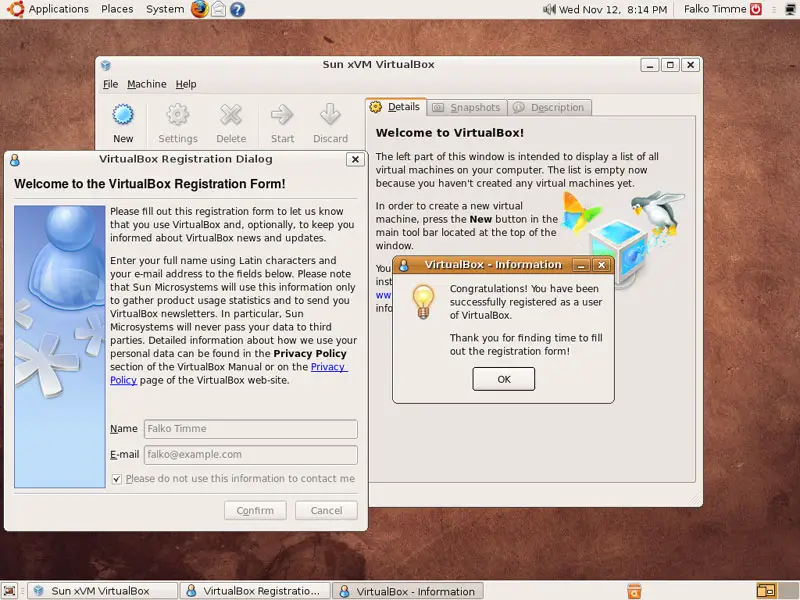Open the Places menu
The image size is (800, 600).
pyautogui.click(x=117, y=9)
